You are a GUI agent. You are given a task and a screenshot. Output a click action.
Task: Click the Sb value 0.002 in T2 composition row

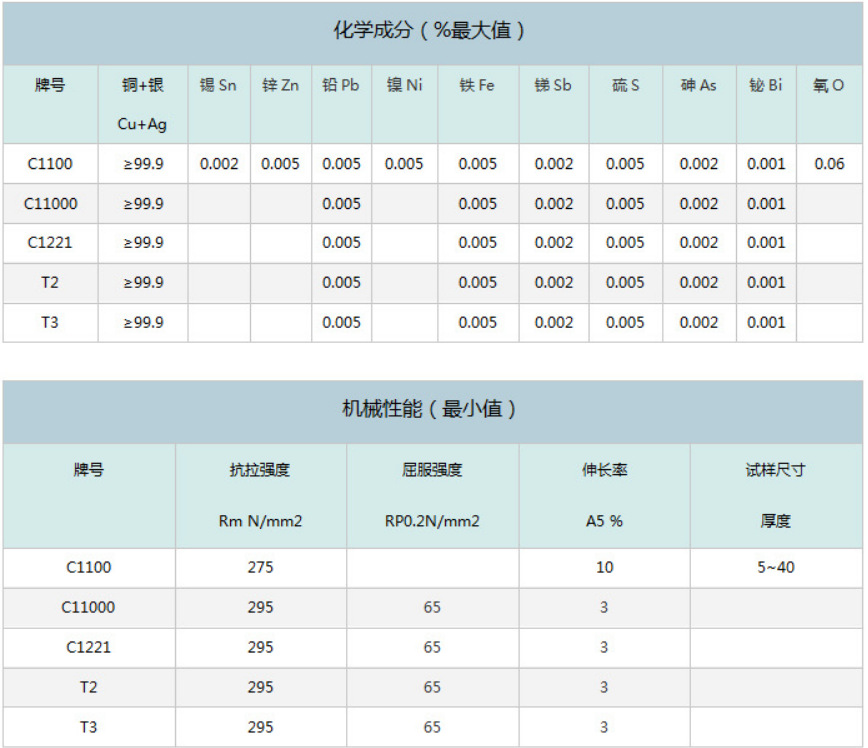pos(554,282)
